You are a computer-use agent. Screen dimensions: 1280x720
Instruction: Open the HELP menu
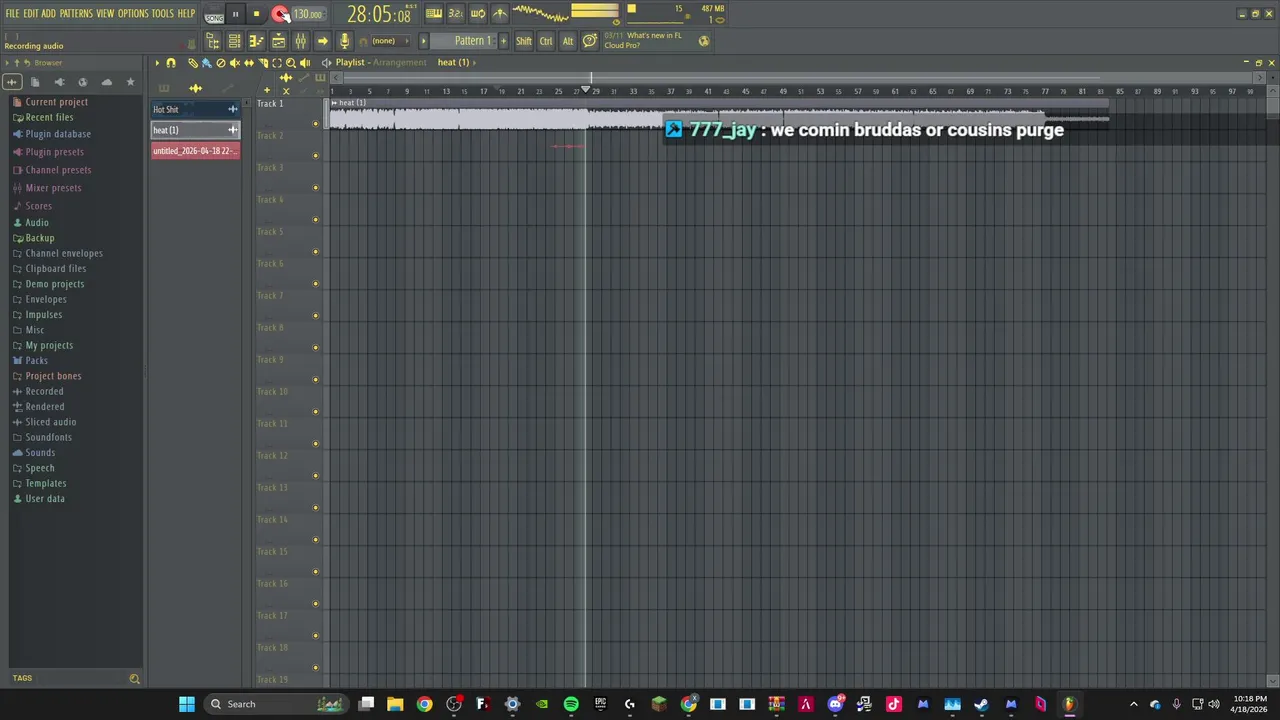click(186, 13)
